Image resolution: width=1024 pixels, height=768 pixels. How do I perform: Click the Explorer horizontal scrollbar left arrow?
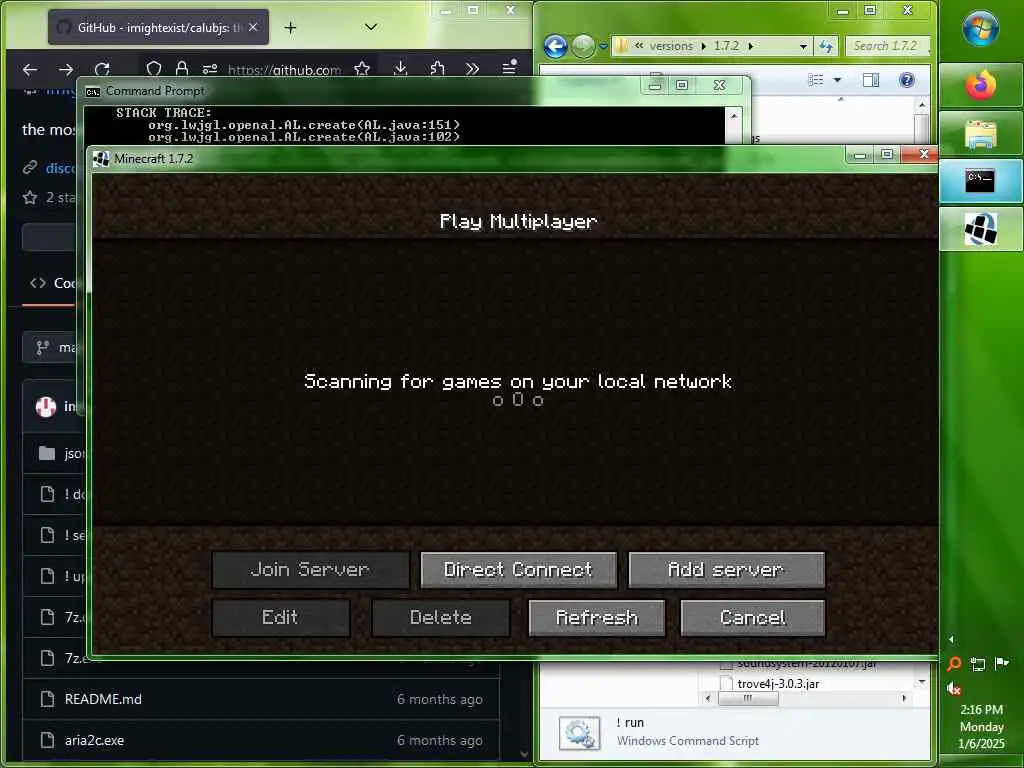click(708, 698)
